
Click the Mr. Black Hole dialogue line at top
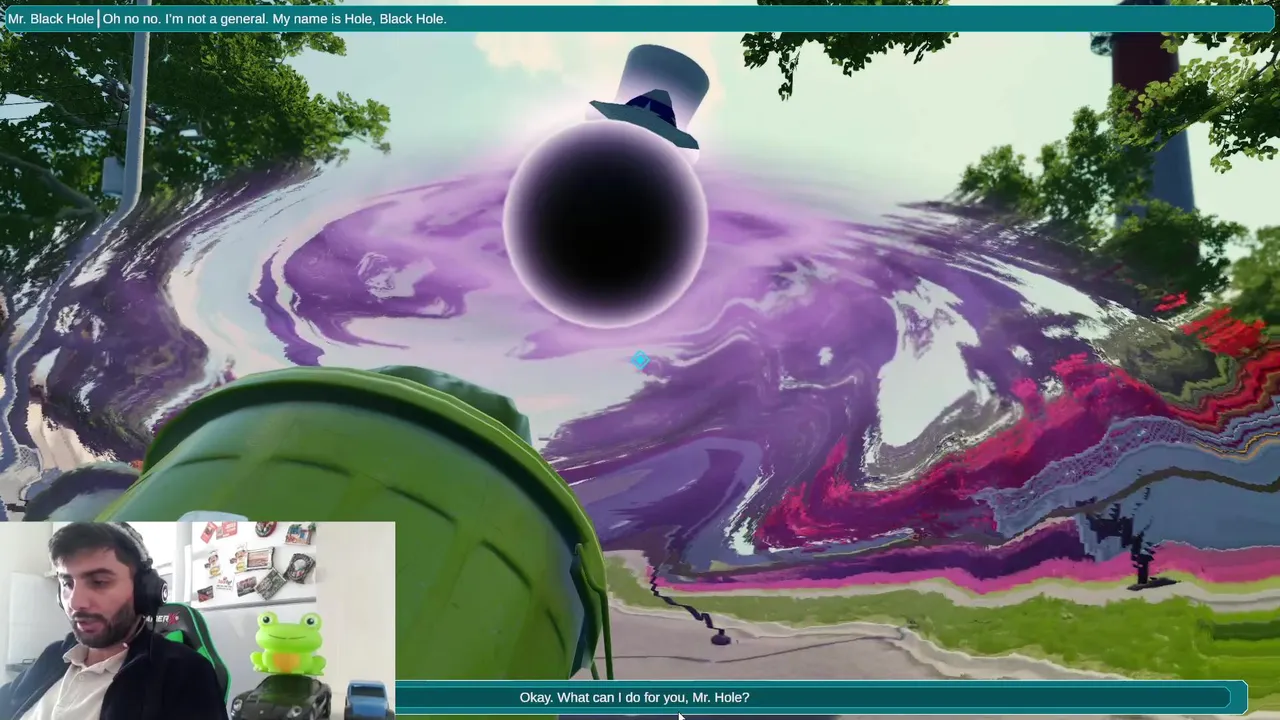click(x=640, y=18)
